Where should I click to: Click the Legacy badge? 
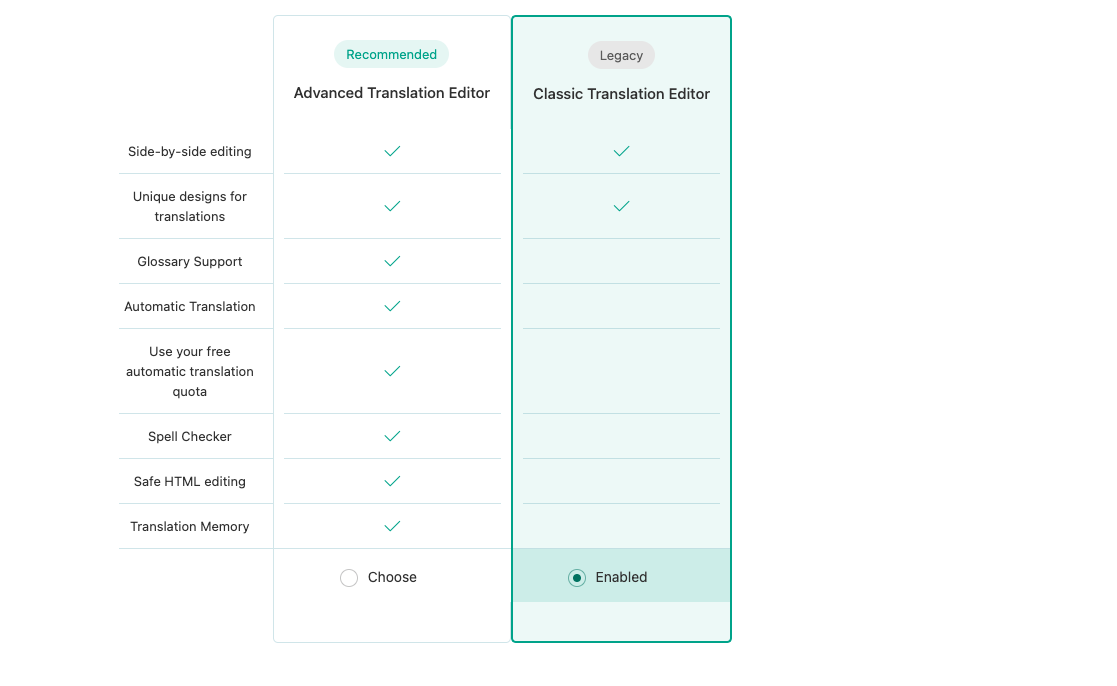[621, 56]
